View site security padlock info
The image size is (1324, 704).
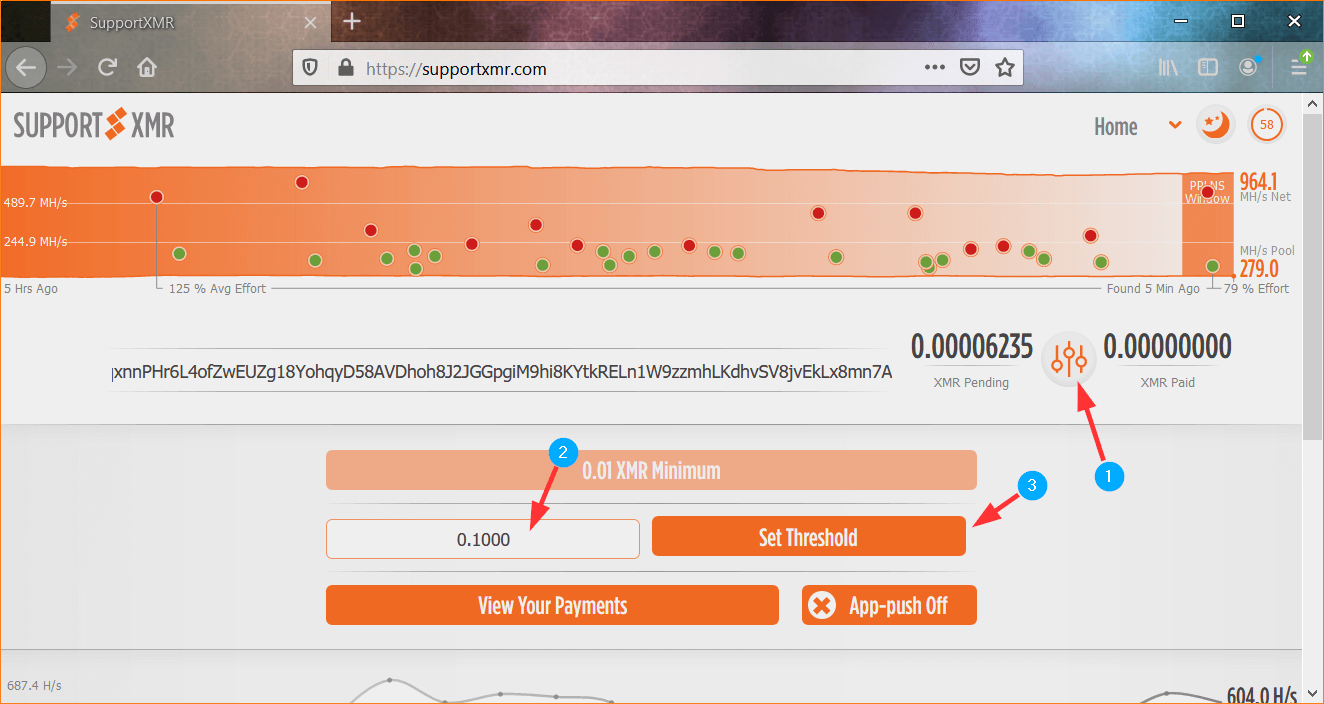click(346, 68)
